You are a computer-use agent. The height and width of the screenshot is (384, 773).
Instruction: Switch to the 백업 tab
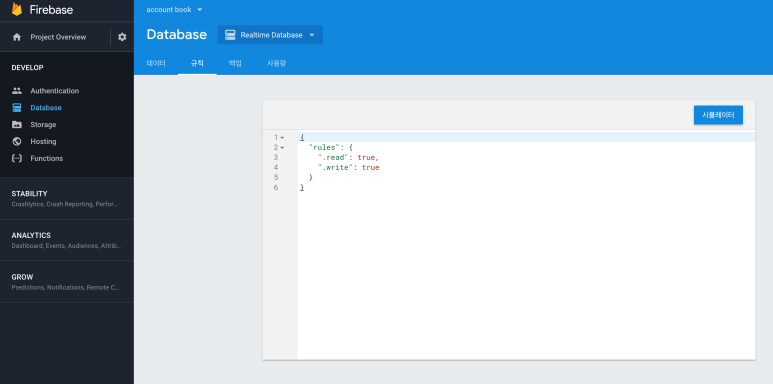click(235, 64)
